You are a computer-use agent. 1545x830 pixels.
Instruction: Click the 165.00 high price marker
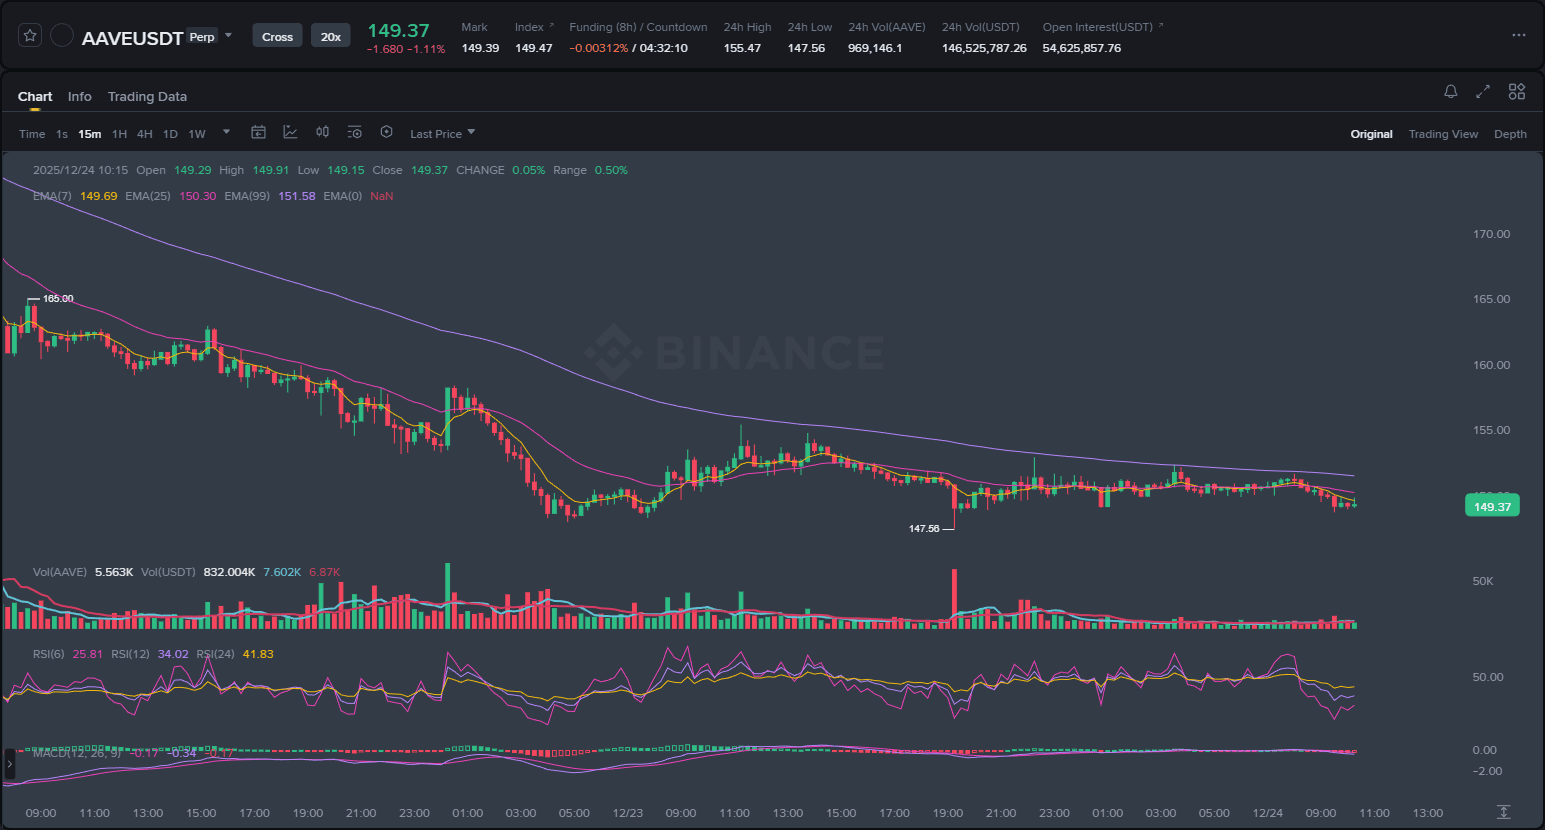coord(58,298)
